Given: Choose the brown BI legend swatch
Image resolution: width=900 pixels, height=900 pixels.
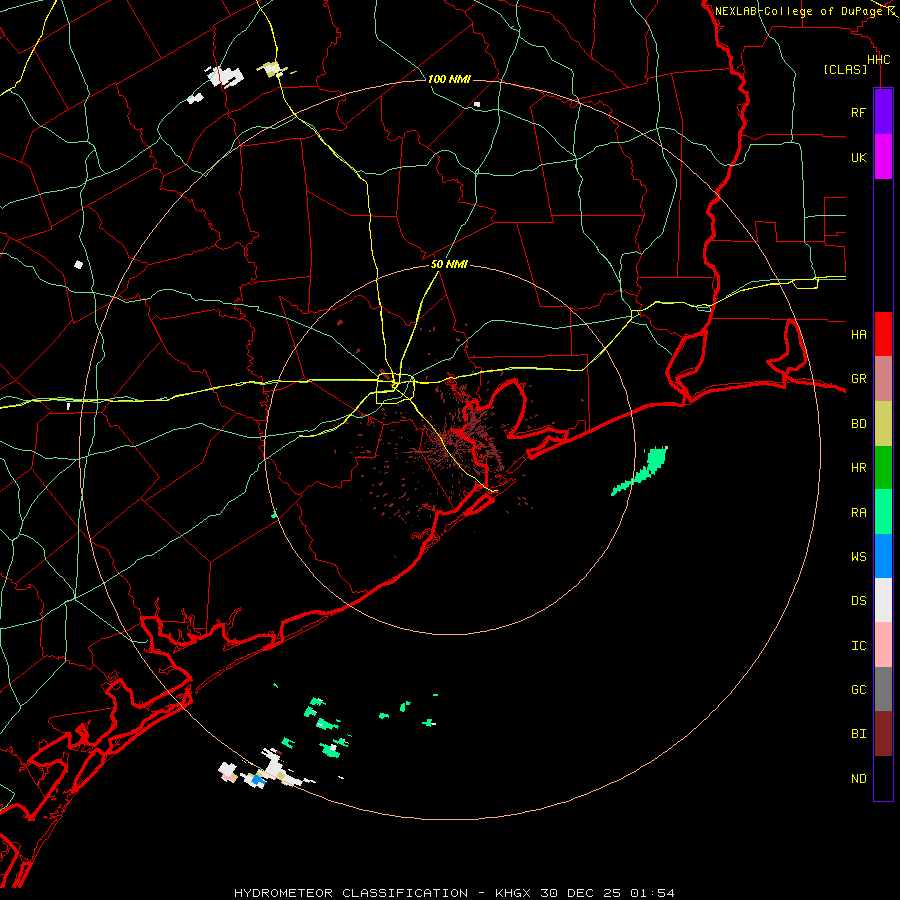Looking at the screenshot, I should coord(883,734).
